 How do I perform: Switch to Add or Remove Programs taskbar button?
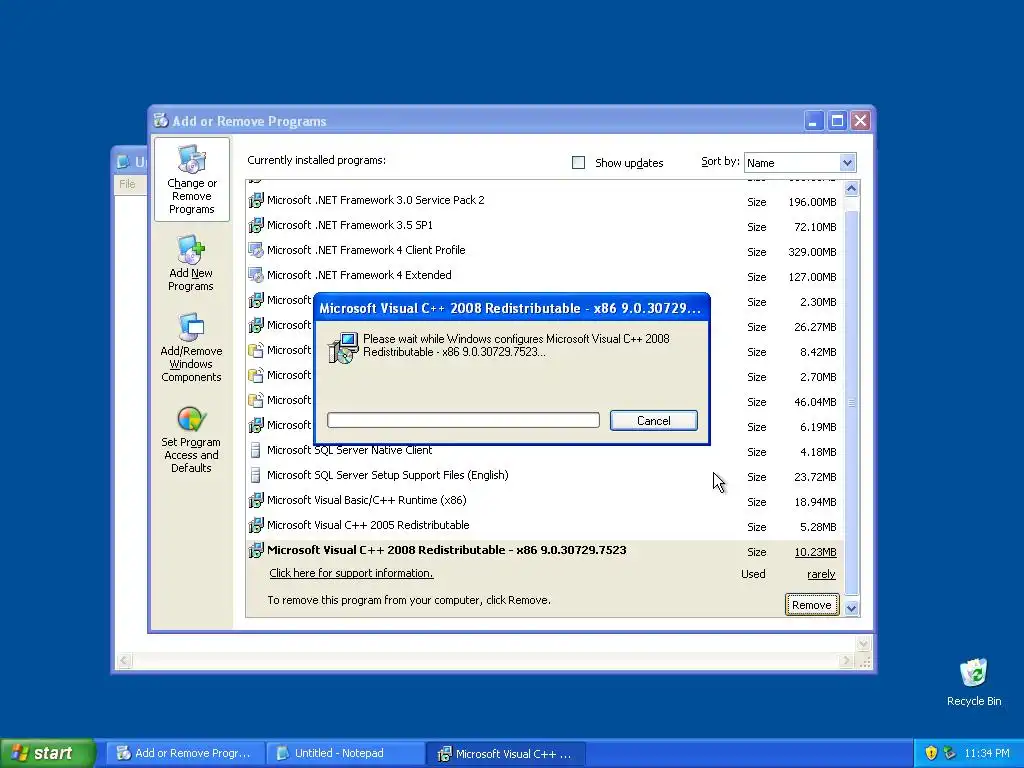pos(185,753)
